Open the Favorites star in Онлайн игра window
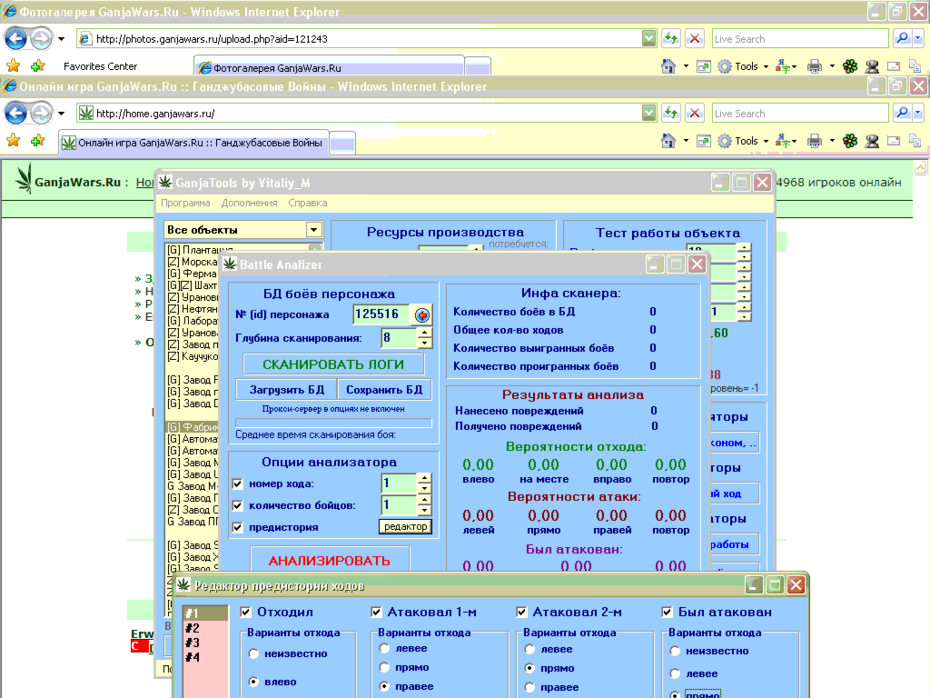Screen dimensions: 930x698 (x=13, y=140)
